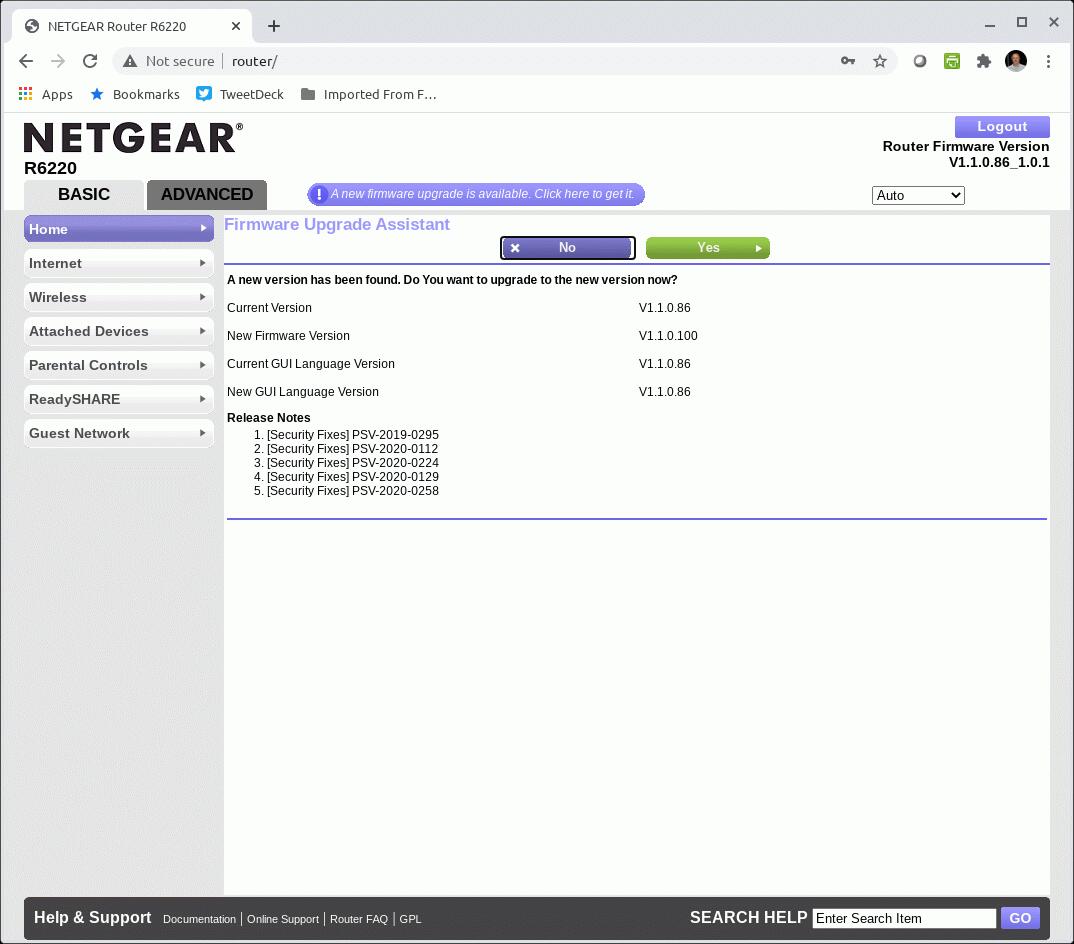Select the NETGEAR Router R6220 browser tab
Screen dimensions: 1074x944
pos(132,26)
